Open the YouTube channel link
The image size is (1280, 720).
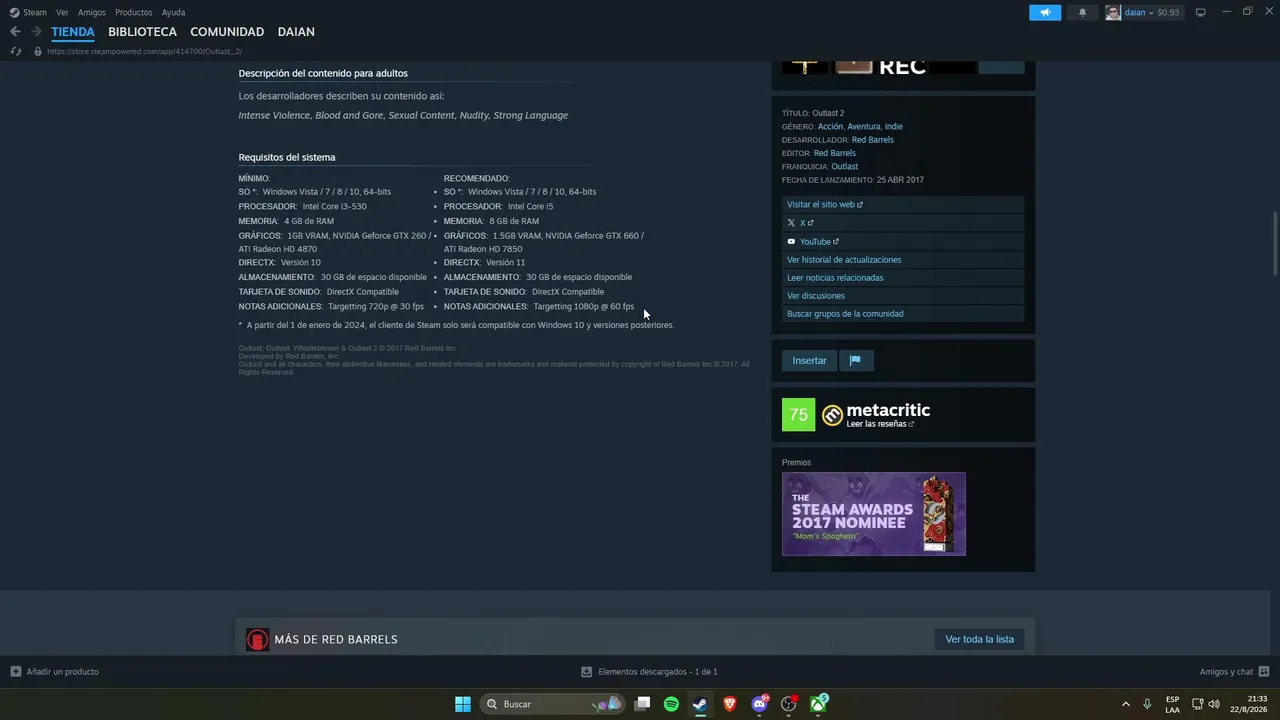pyautogui.click(x=903, y=241)
